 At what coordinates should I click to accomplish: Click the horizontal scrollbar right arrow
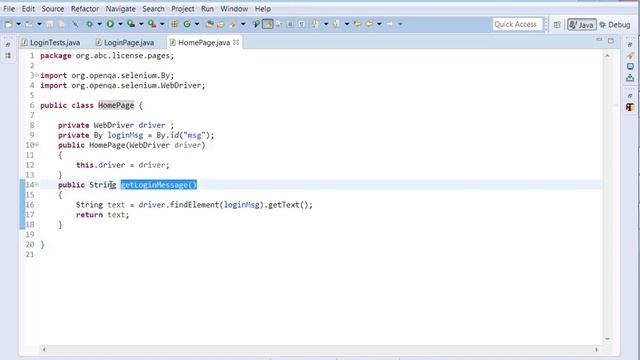point(596,349)
